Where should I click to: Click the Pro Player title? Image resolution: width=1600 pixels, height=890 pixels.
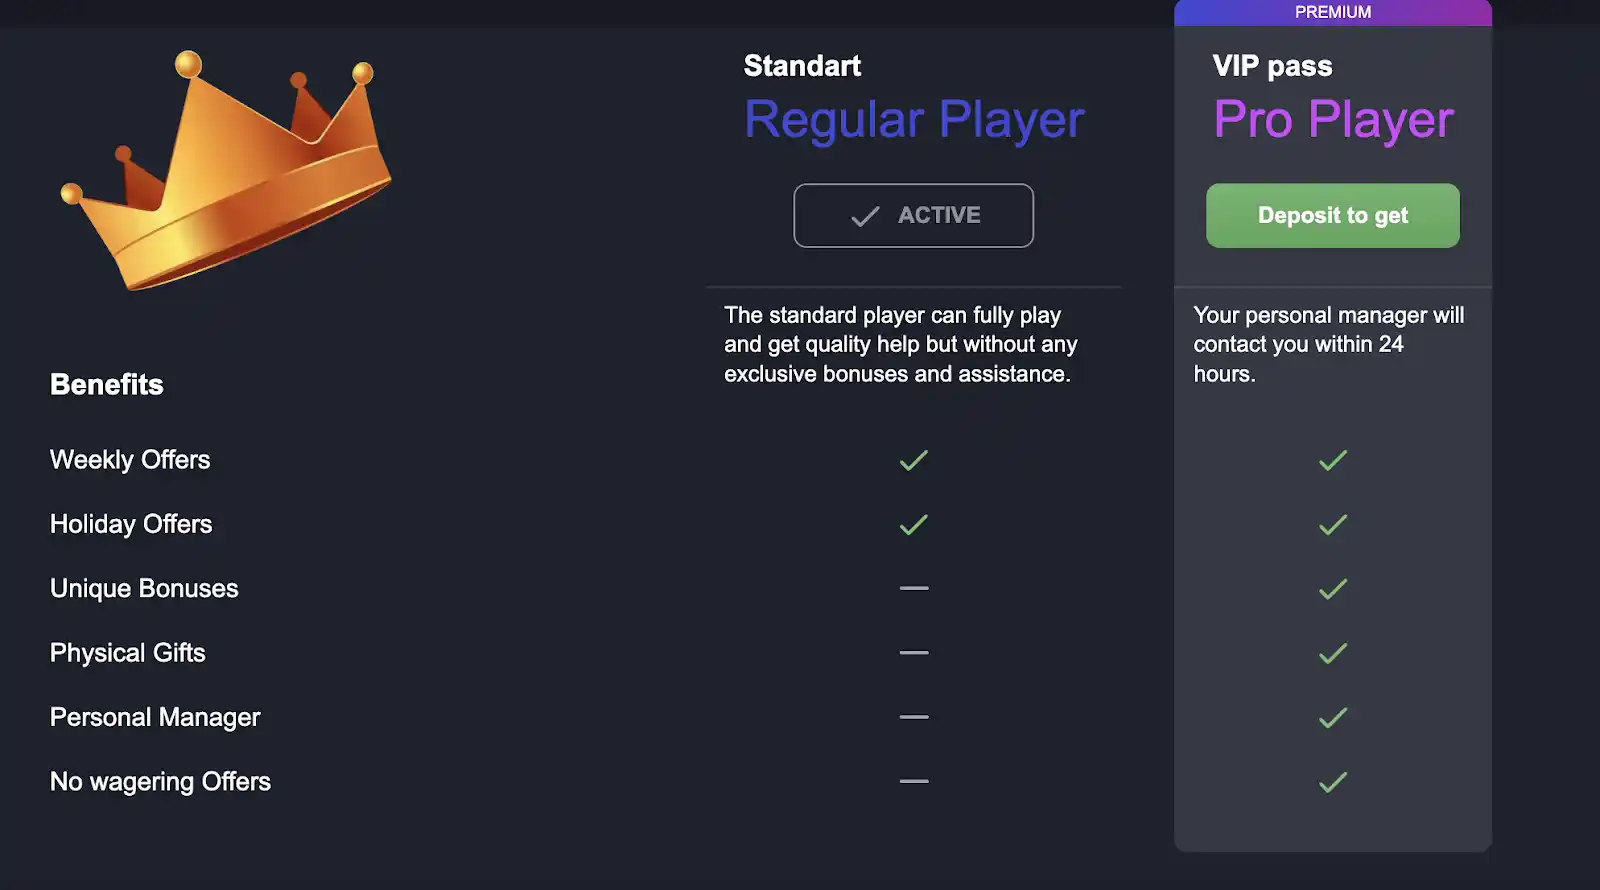click(1333, 120)
